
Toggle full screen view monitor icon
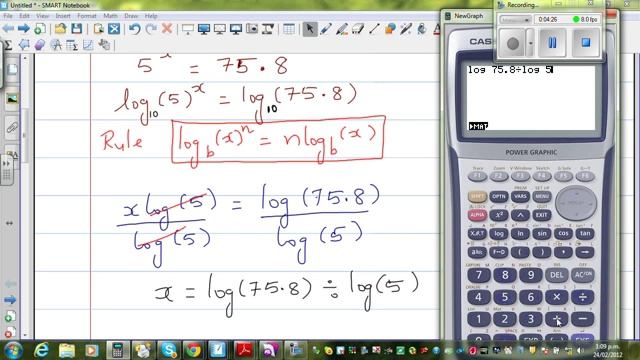[204, 29]
